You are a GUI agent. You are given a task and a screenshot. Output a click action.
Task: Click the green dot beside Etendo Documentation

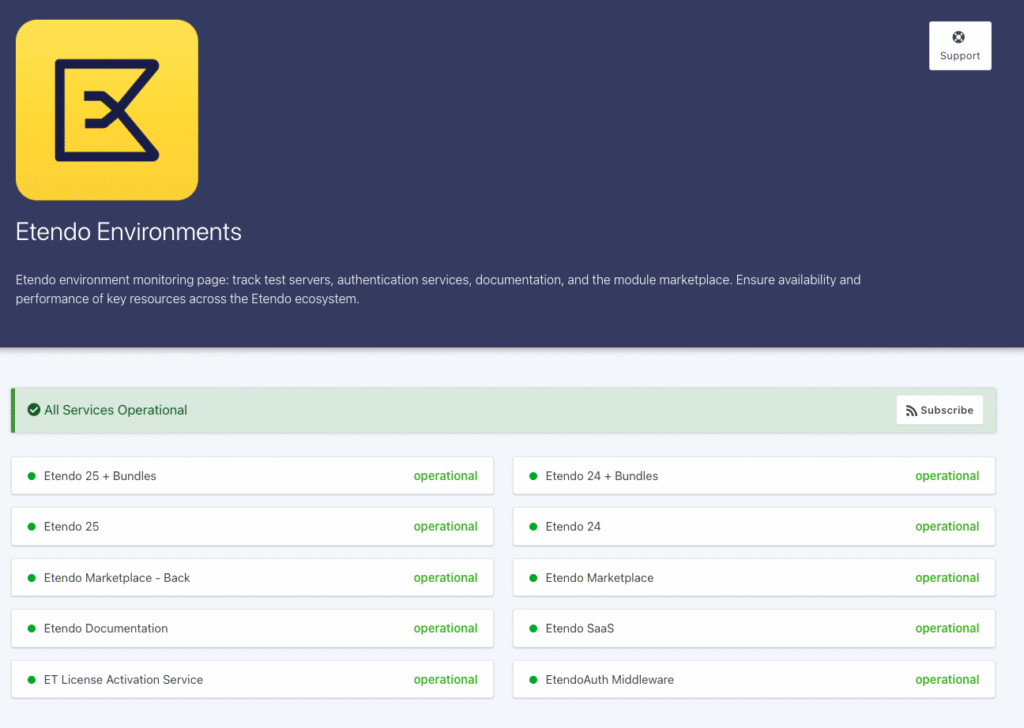[x=31, y=628]
